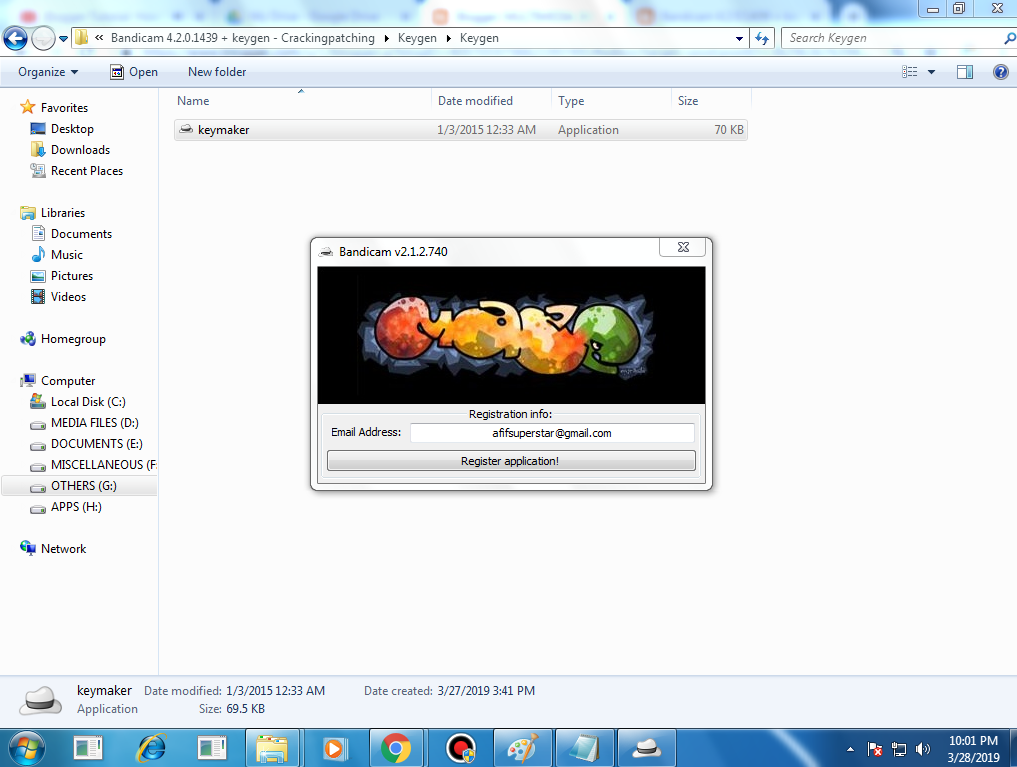The image size is (1017, 767).
Task: Click the Search Keygen input field
Action: tap(892, 38)
